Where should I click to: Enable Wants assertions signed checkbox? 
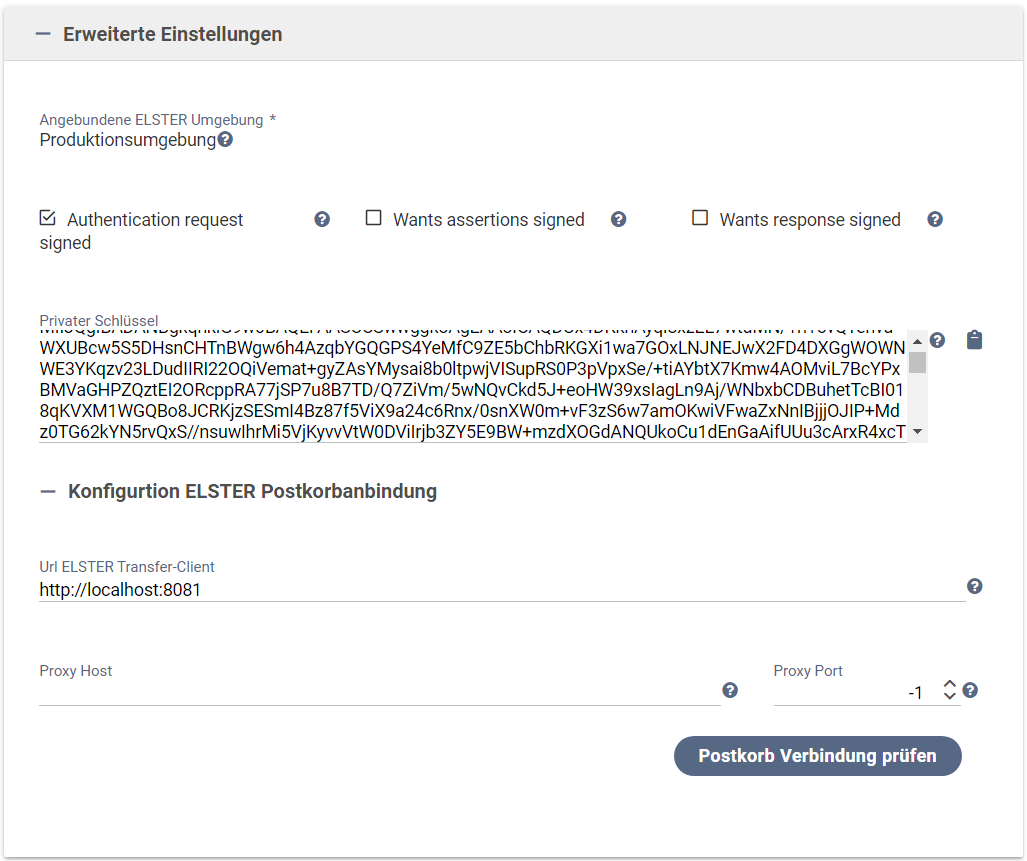(374, 218)
